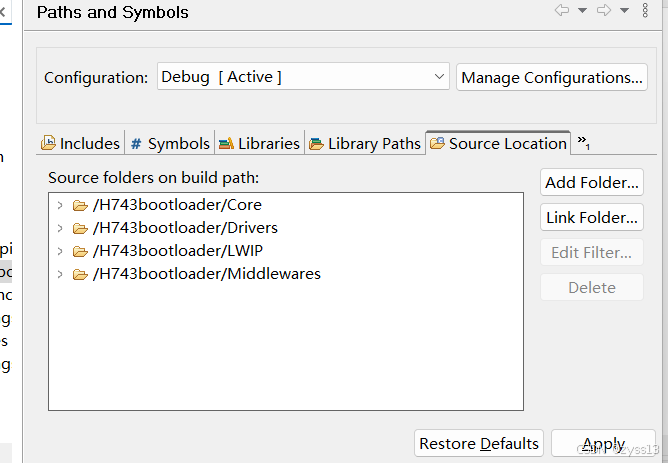668x463 pixels.
Task: Expand the /H743bootloader/Core folder node
Action: [60, 205]
